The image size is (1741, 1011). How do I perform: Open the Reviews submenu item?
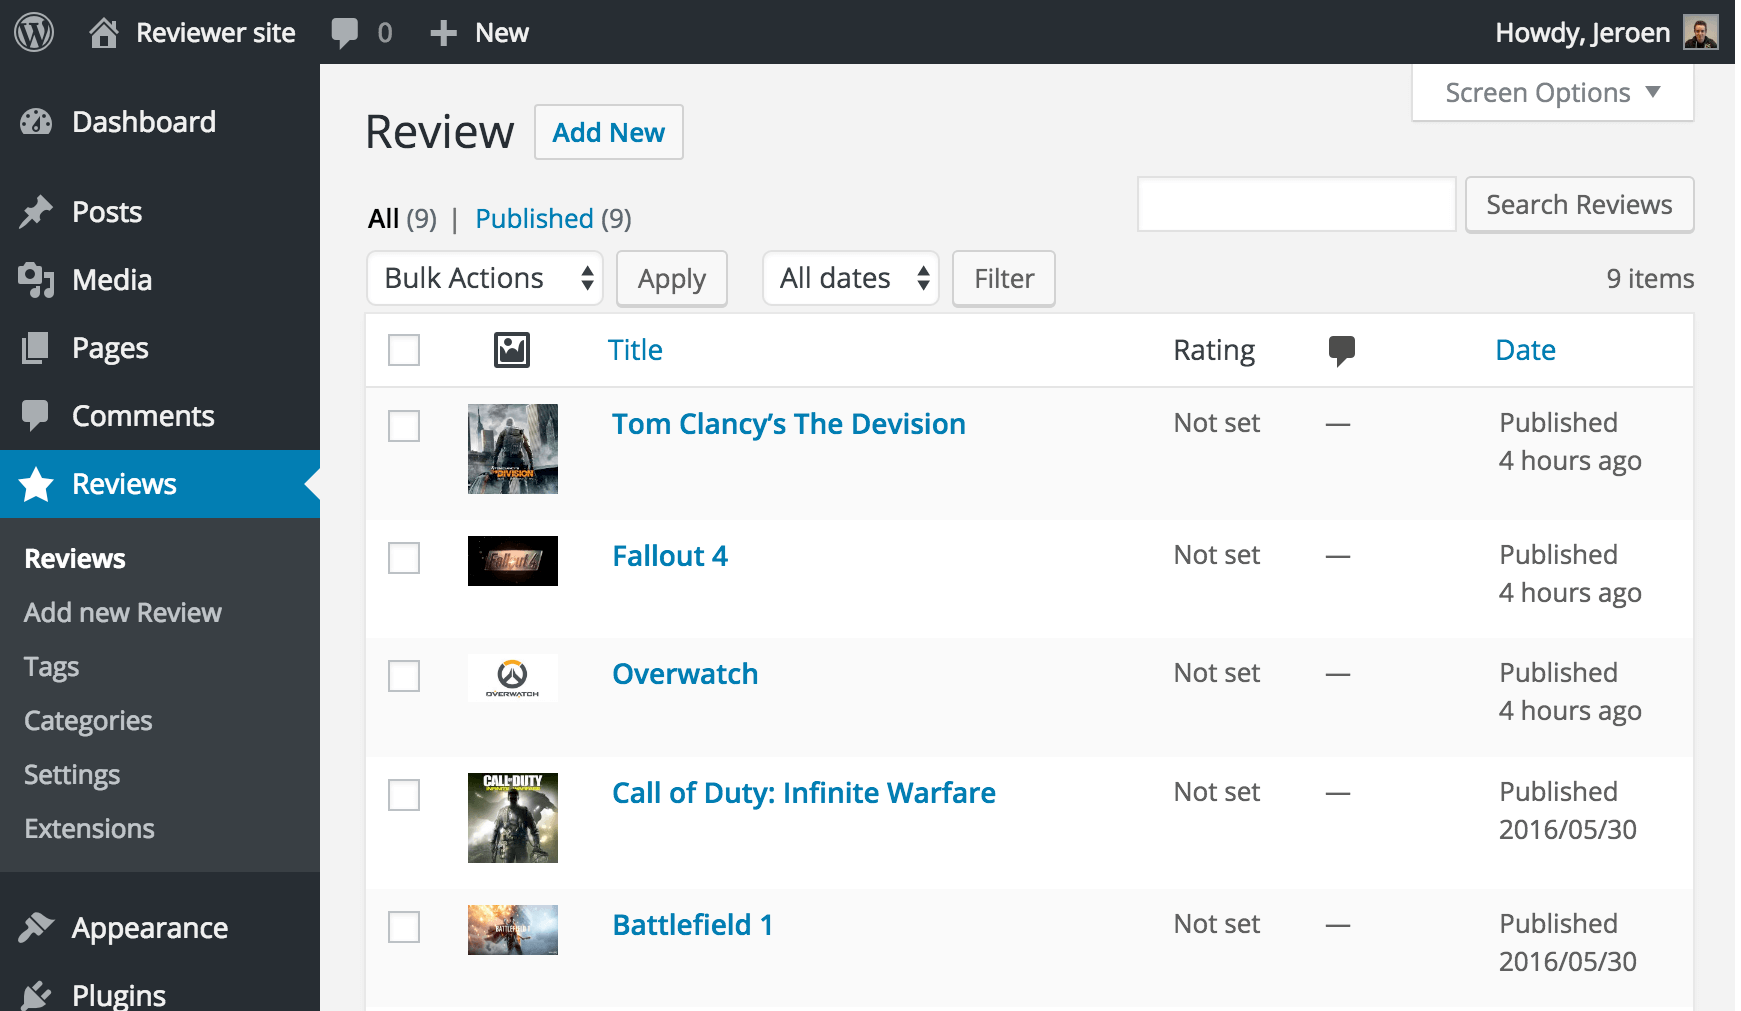(x=75, y=559)
